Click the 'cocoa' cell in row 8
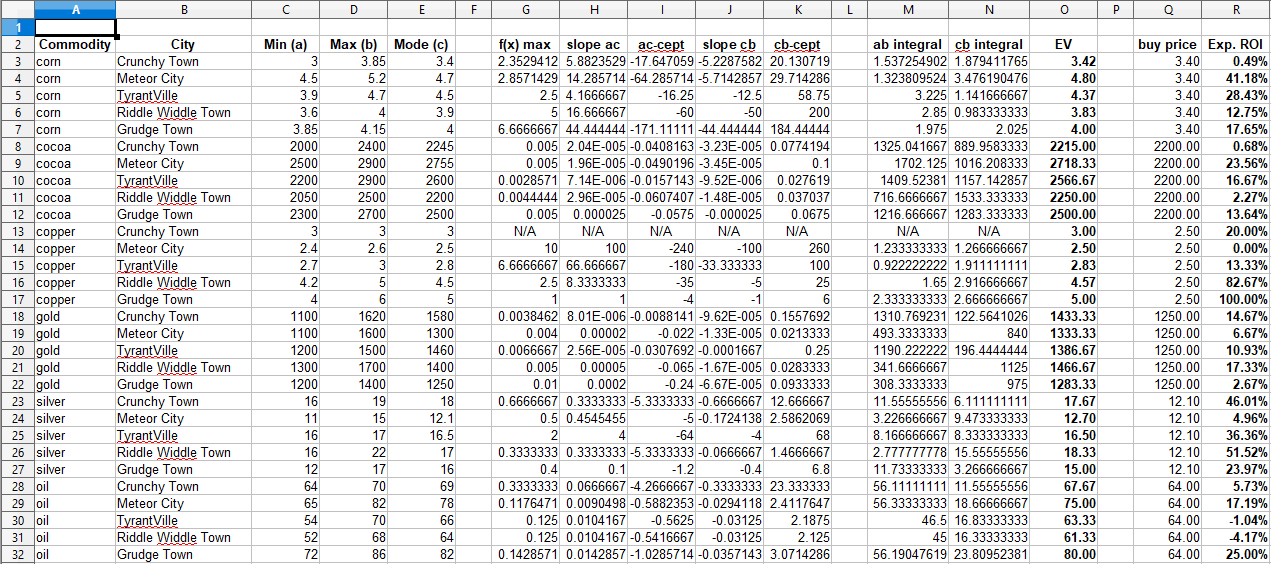The image size is (1271, 564). [76, 146]
